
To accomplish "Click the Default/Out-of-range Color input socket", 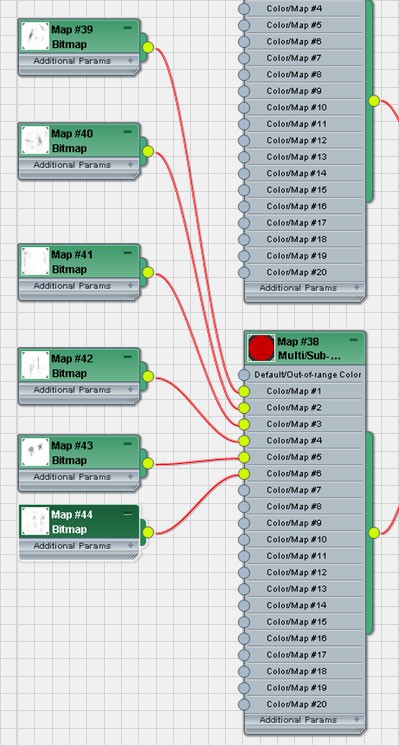I will tap(244, 375).
